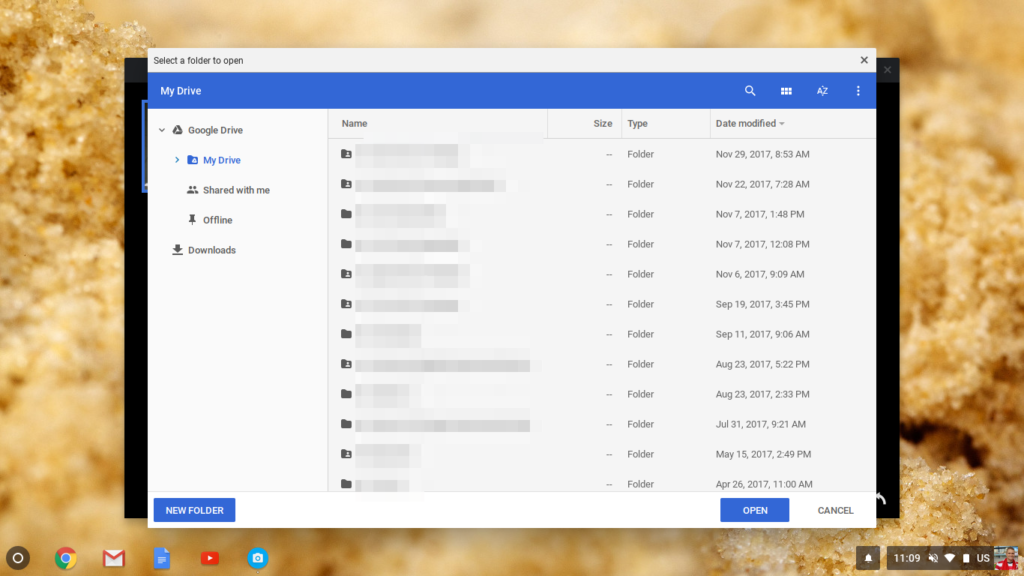This screenshot has height=576, width=1024.
Task: Toggle the file list to grid view
Action: 786,90
